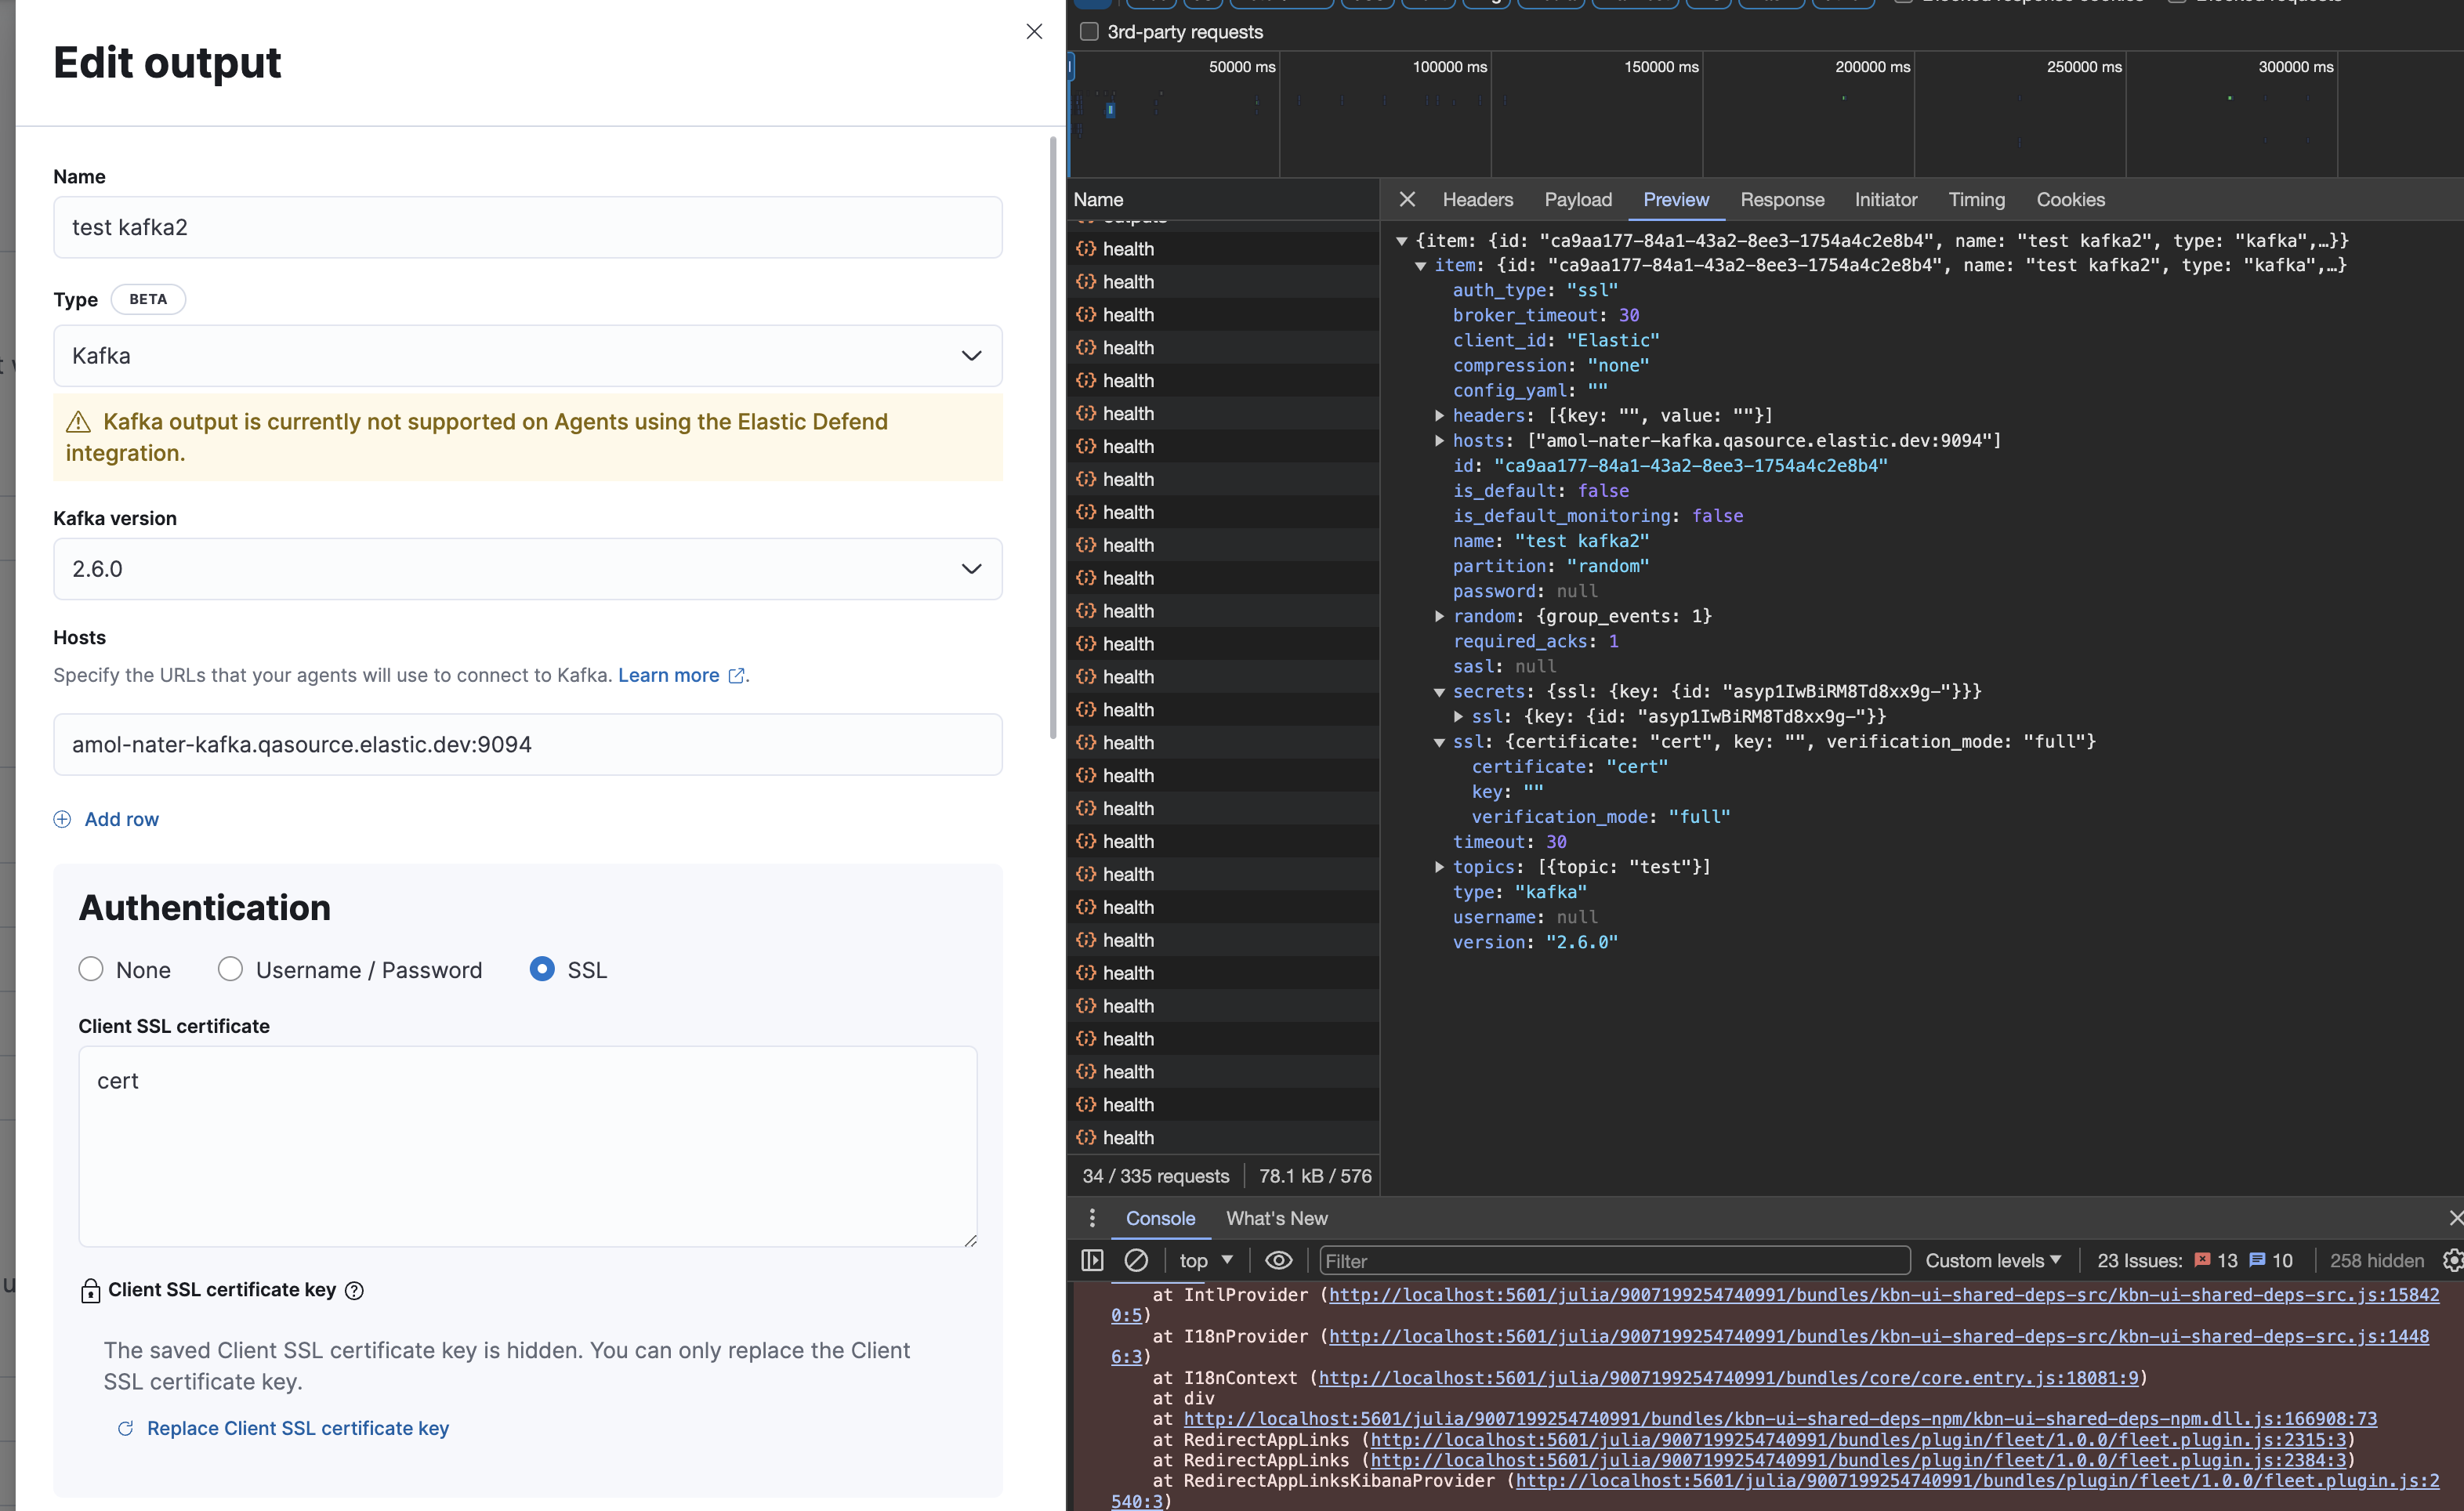This screenshot has height=1511, width=2464.
Task: Expand the headers array node
Action: coord(1440,416)
